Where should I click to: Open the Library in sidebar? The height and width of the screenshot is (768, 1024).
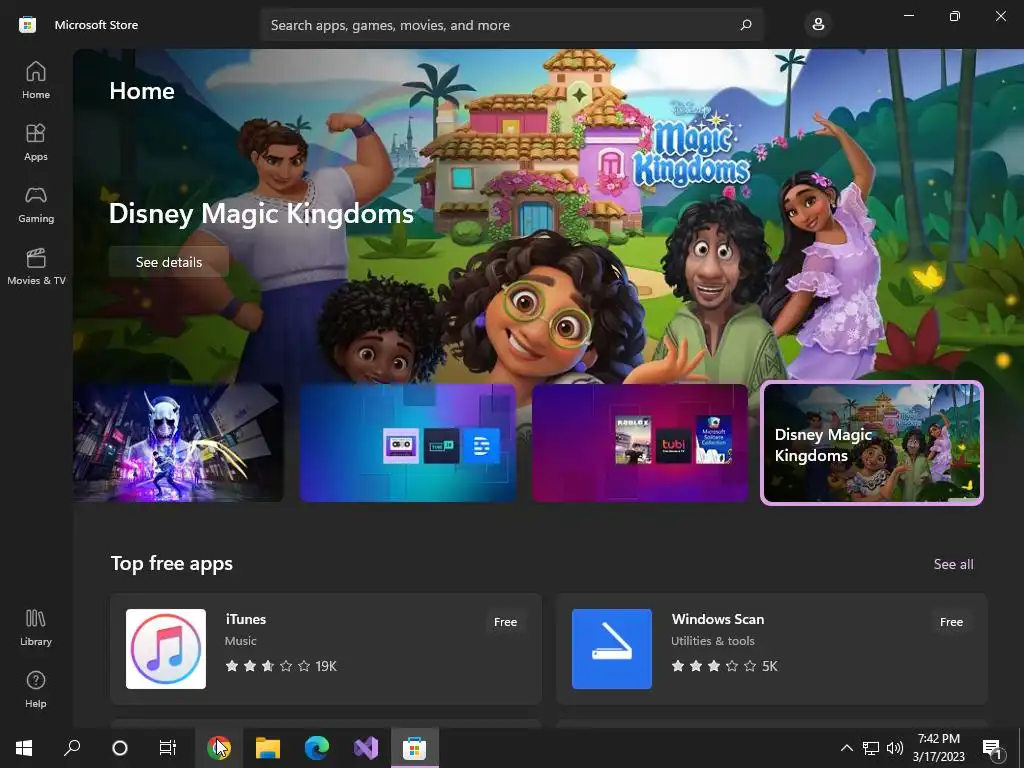(x=36, y=627)
